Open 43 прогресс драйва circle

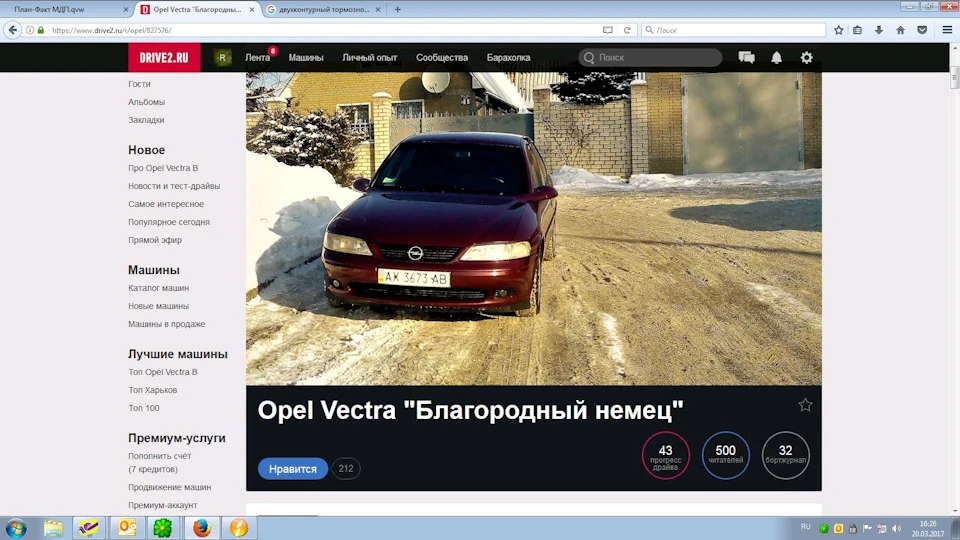coord(666,456)
